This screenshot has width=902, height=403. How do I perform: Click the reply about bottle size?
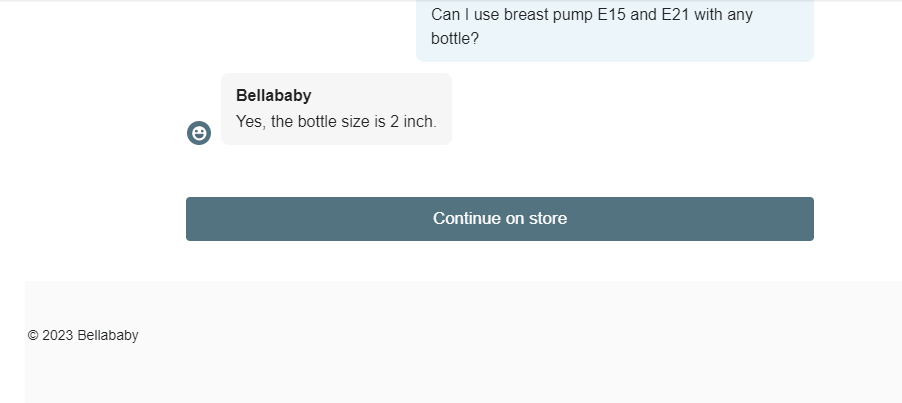(336, 122)
